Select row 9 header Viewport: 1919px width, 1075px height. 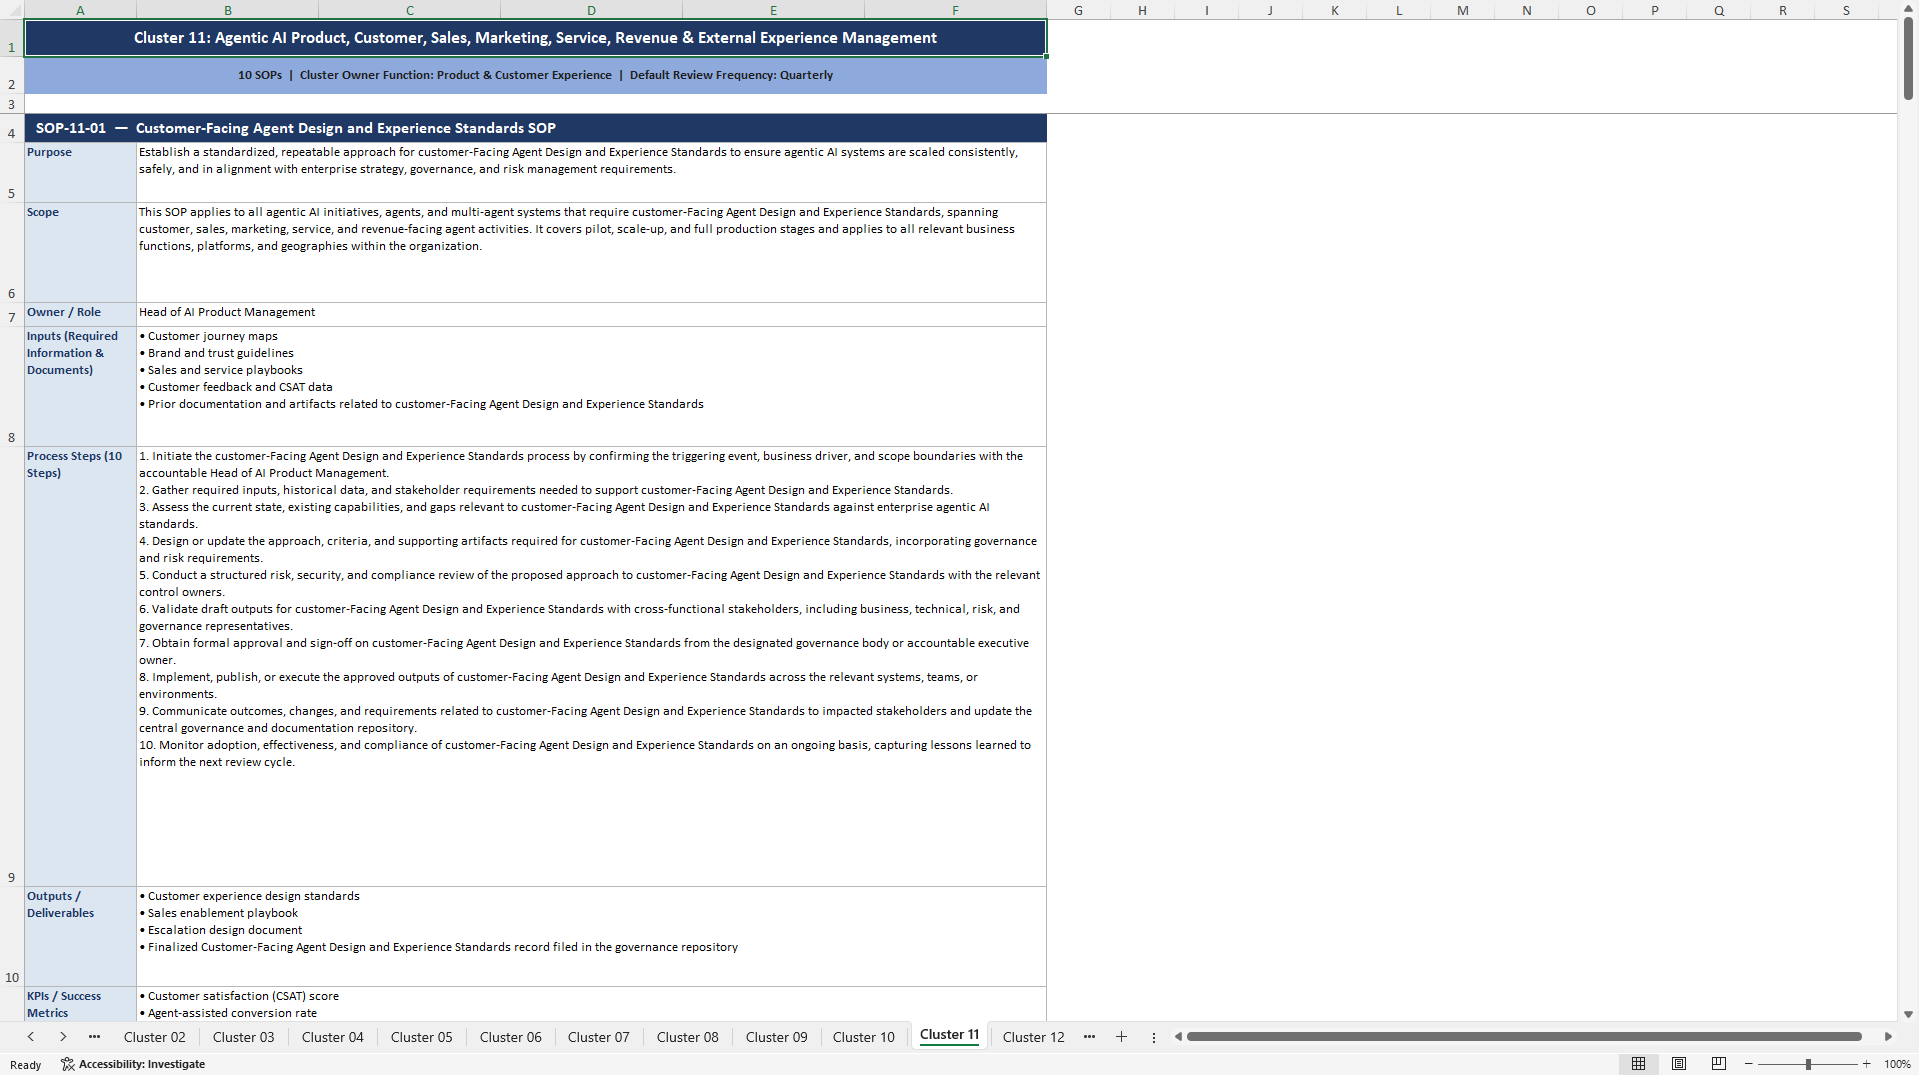[12, 666]
